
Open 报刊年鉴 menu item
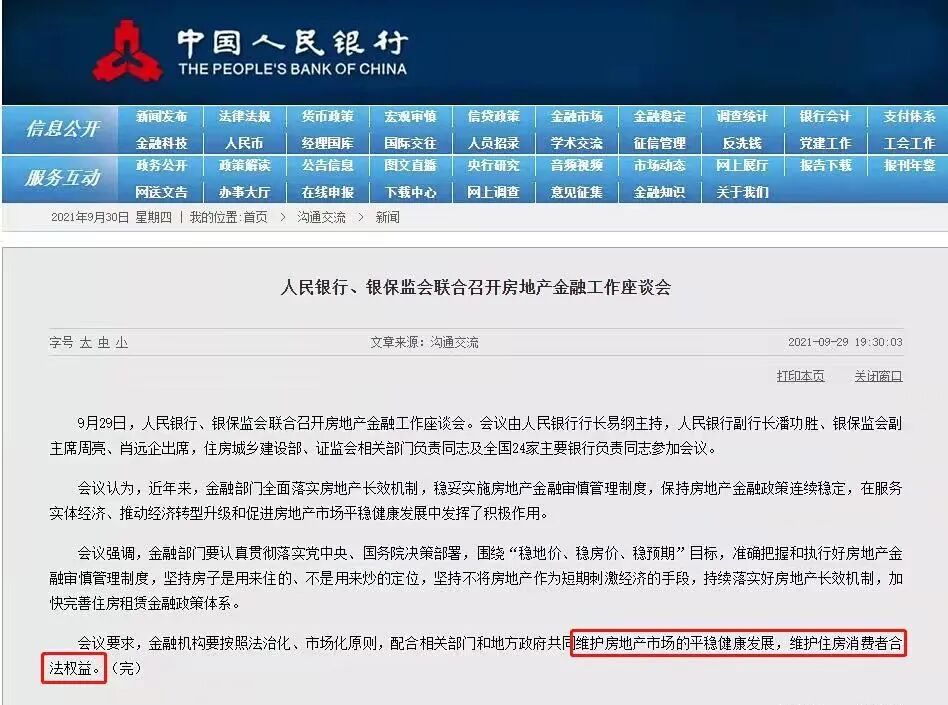(909, 165)
